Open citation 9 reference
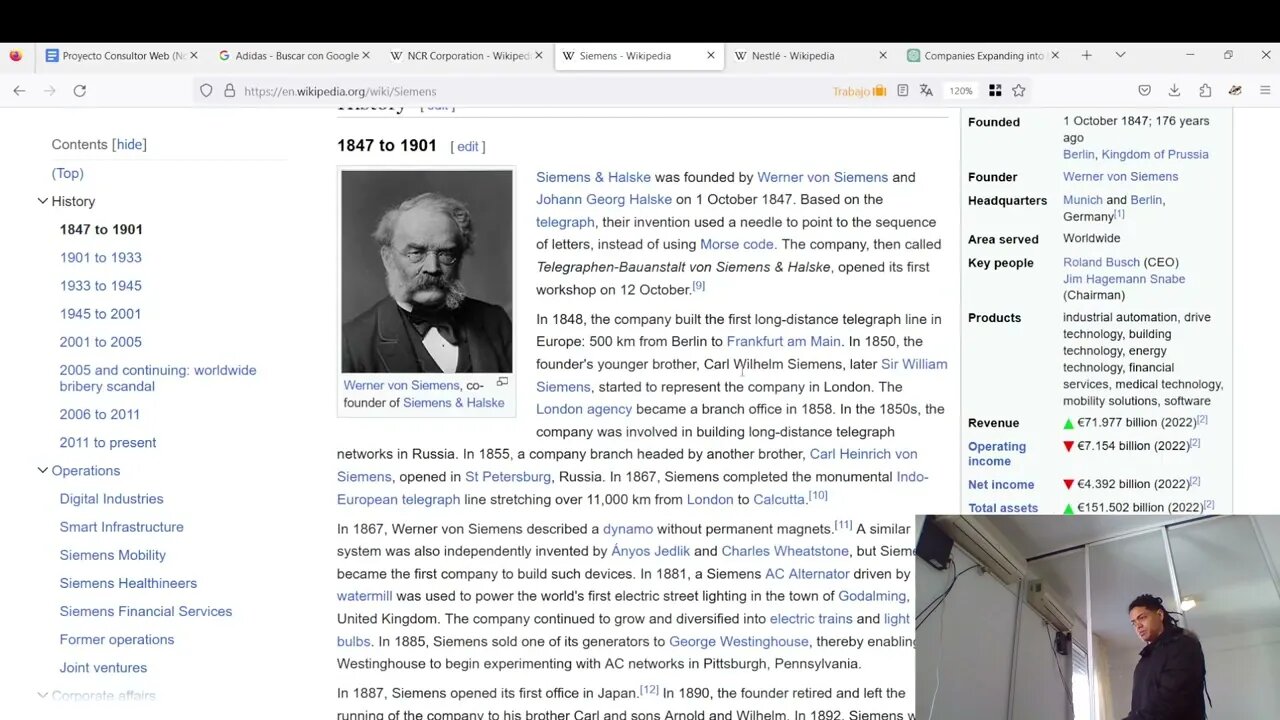Screen dimensions: 1280x720 pos(699,286)
